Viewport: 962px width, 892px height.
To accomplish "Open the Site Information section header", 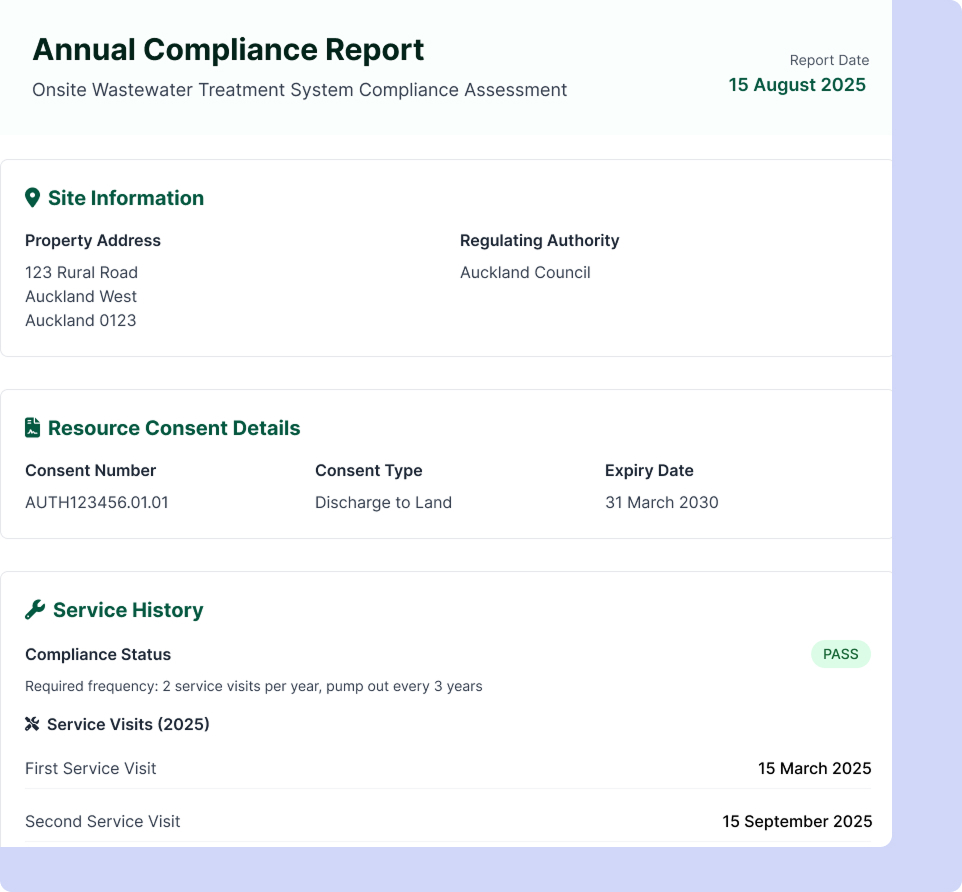I will pyautogui.click(x=125, y=197).
